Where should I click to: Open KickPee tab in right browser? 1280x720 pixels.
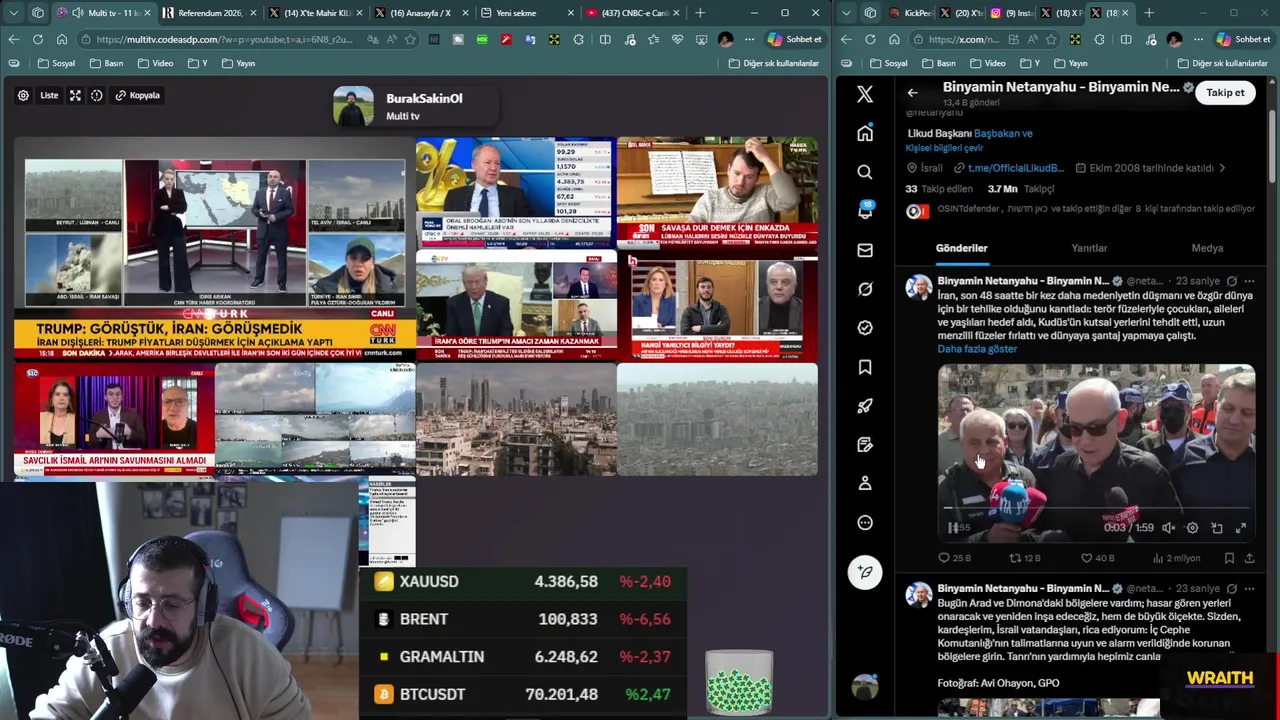pos(910,13)
